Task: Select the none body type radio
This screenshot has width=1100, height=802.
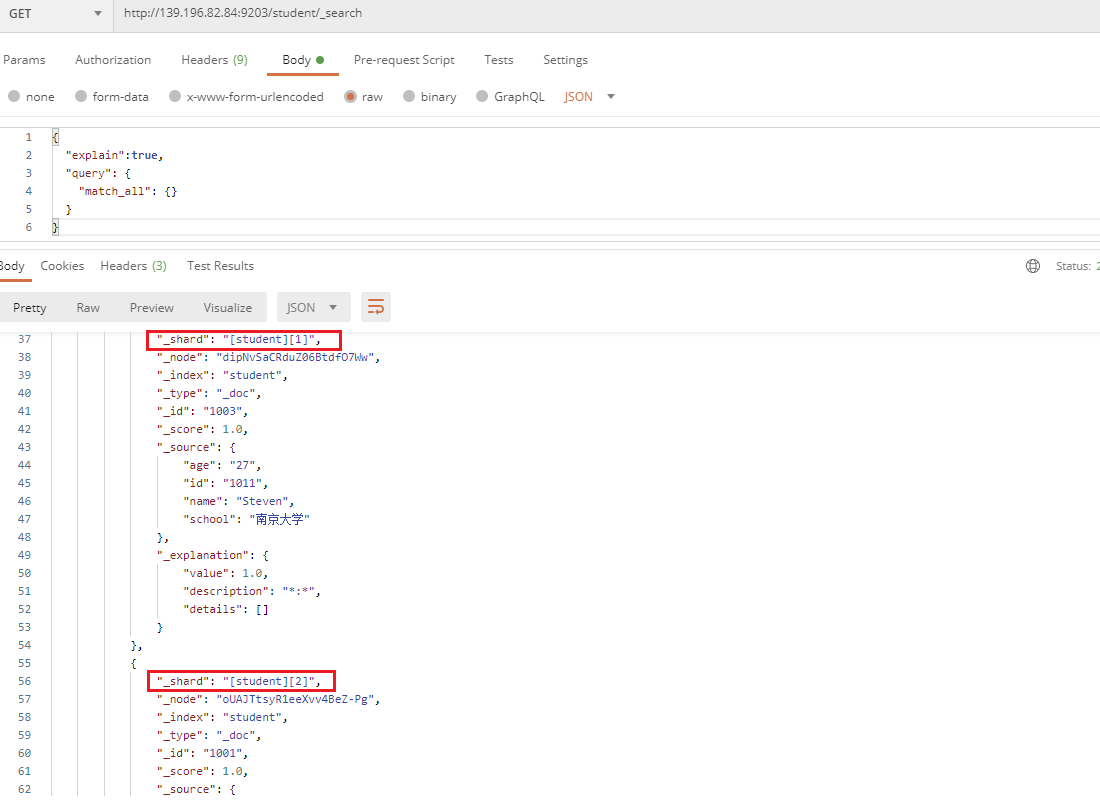Action: click(14, 96)
